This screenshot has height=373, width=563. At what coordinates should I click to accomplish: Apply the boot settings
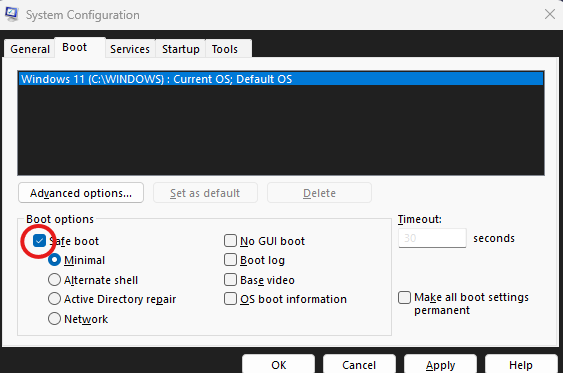(440, 364)
